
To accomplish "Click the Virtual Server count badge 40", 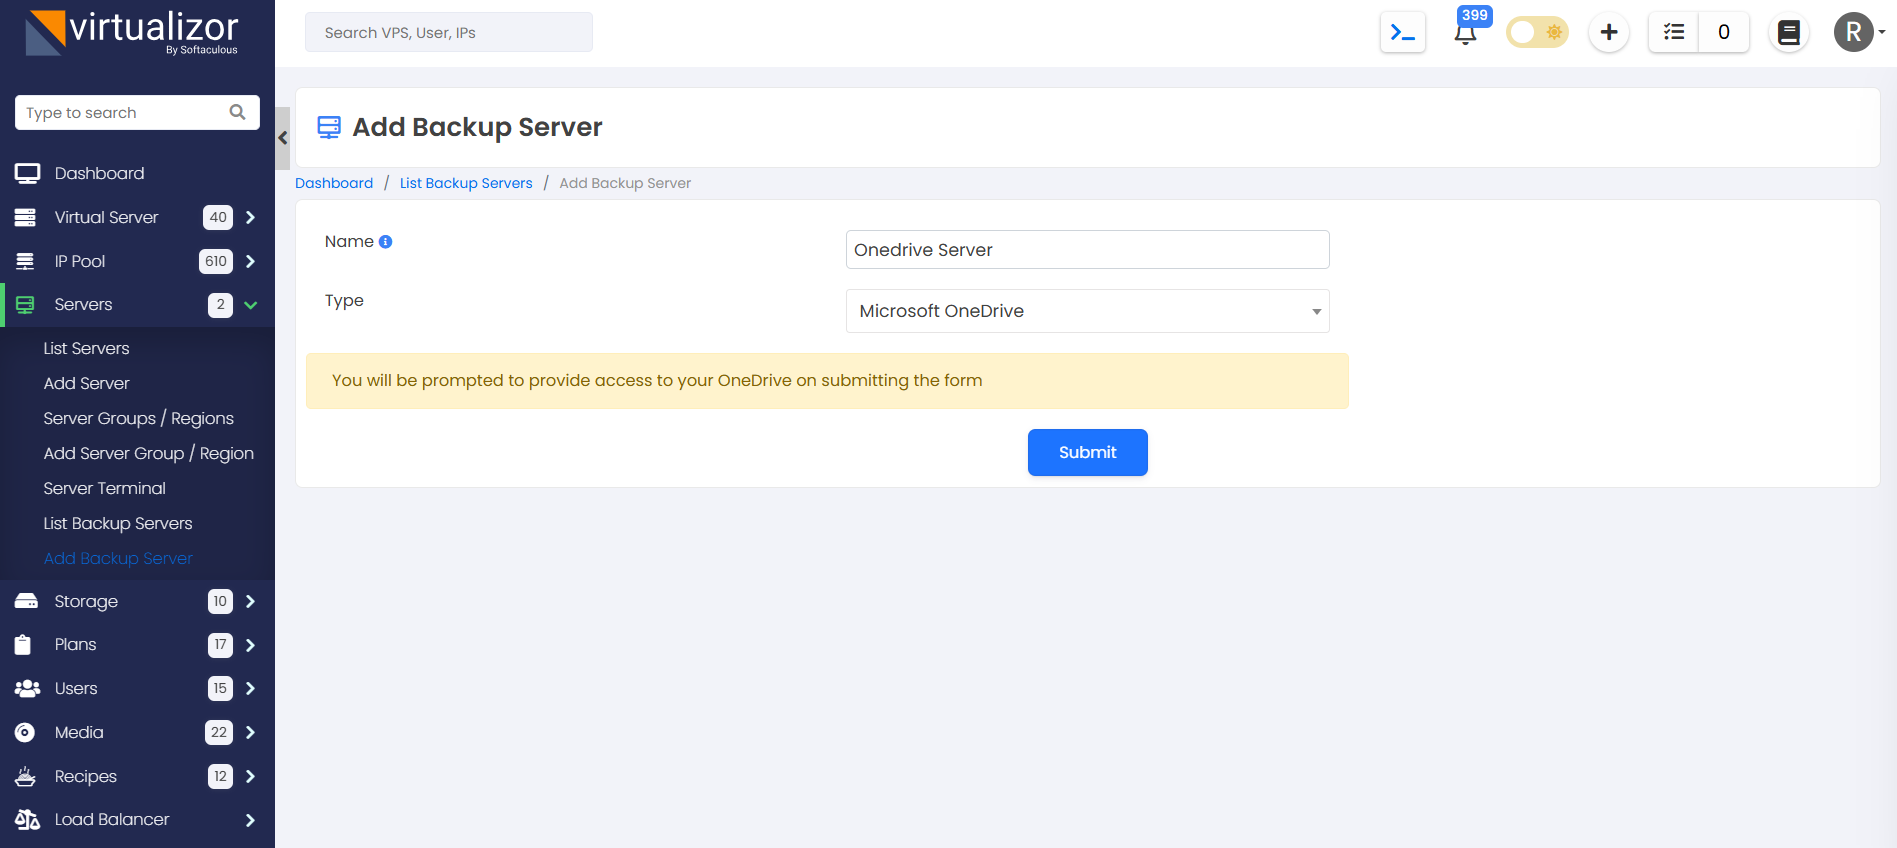I will coord(218,217).
